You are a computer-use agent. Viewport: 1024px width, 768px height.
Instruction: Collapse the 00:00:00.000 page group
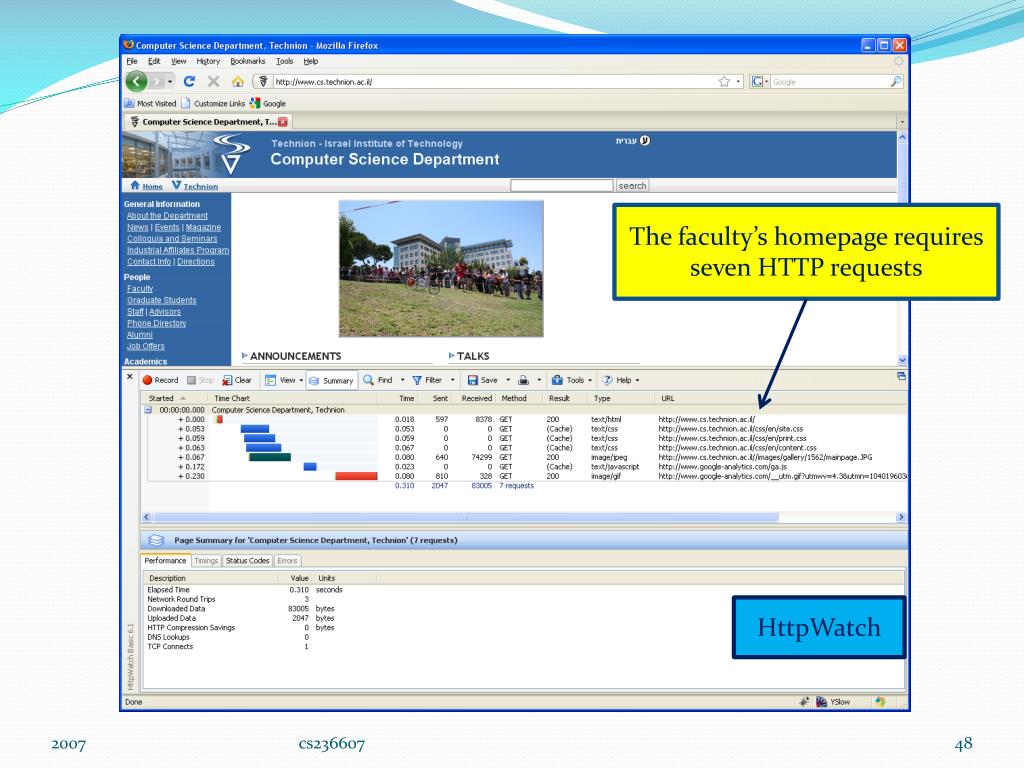[148, 410]
